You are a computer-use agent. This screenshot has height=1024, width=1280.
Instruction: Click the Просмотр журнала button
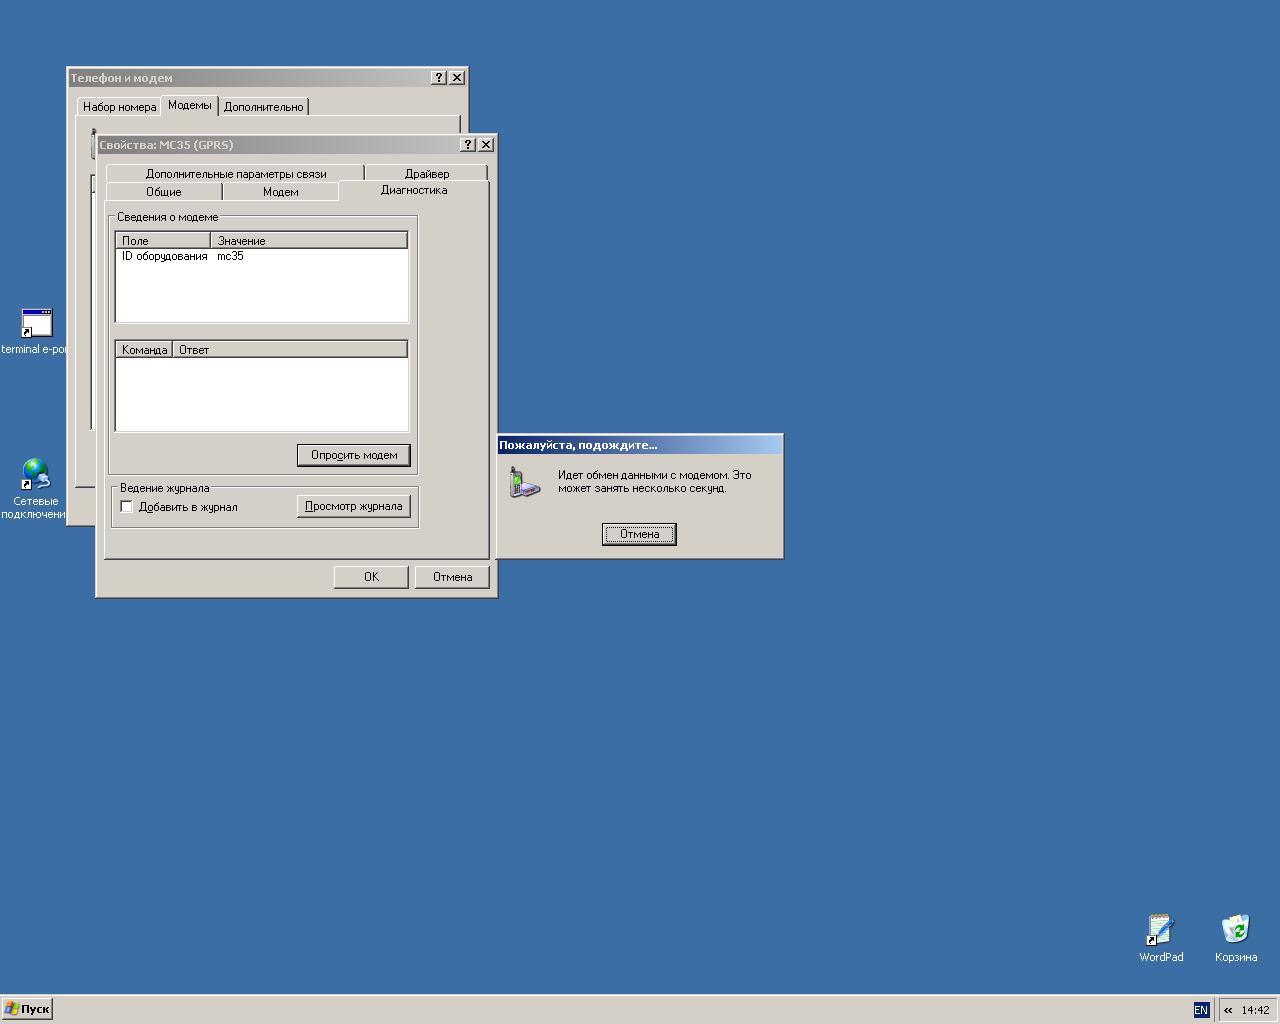click(x=353, y=507)
